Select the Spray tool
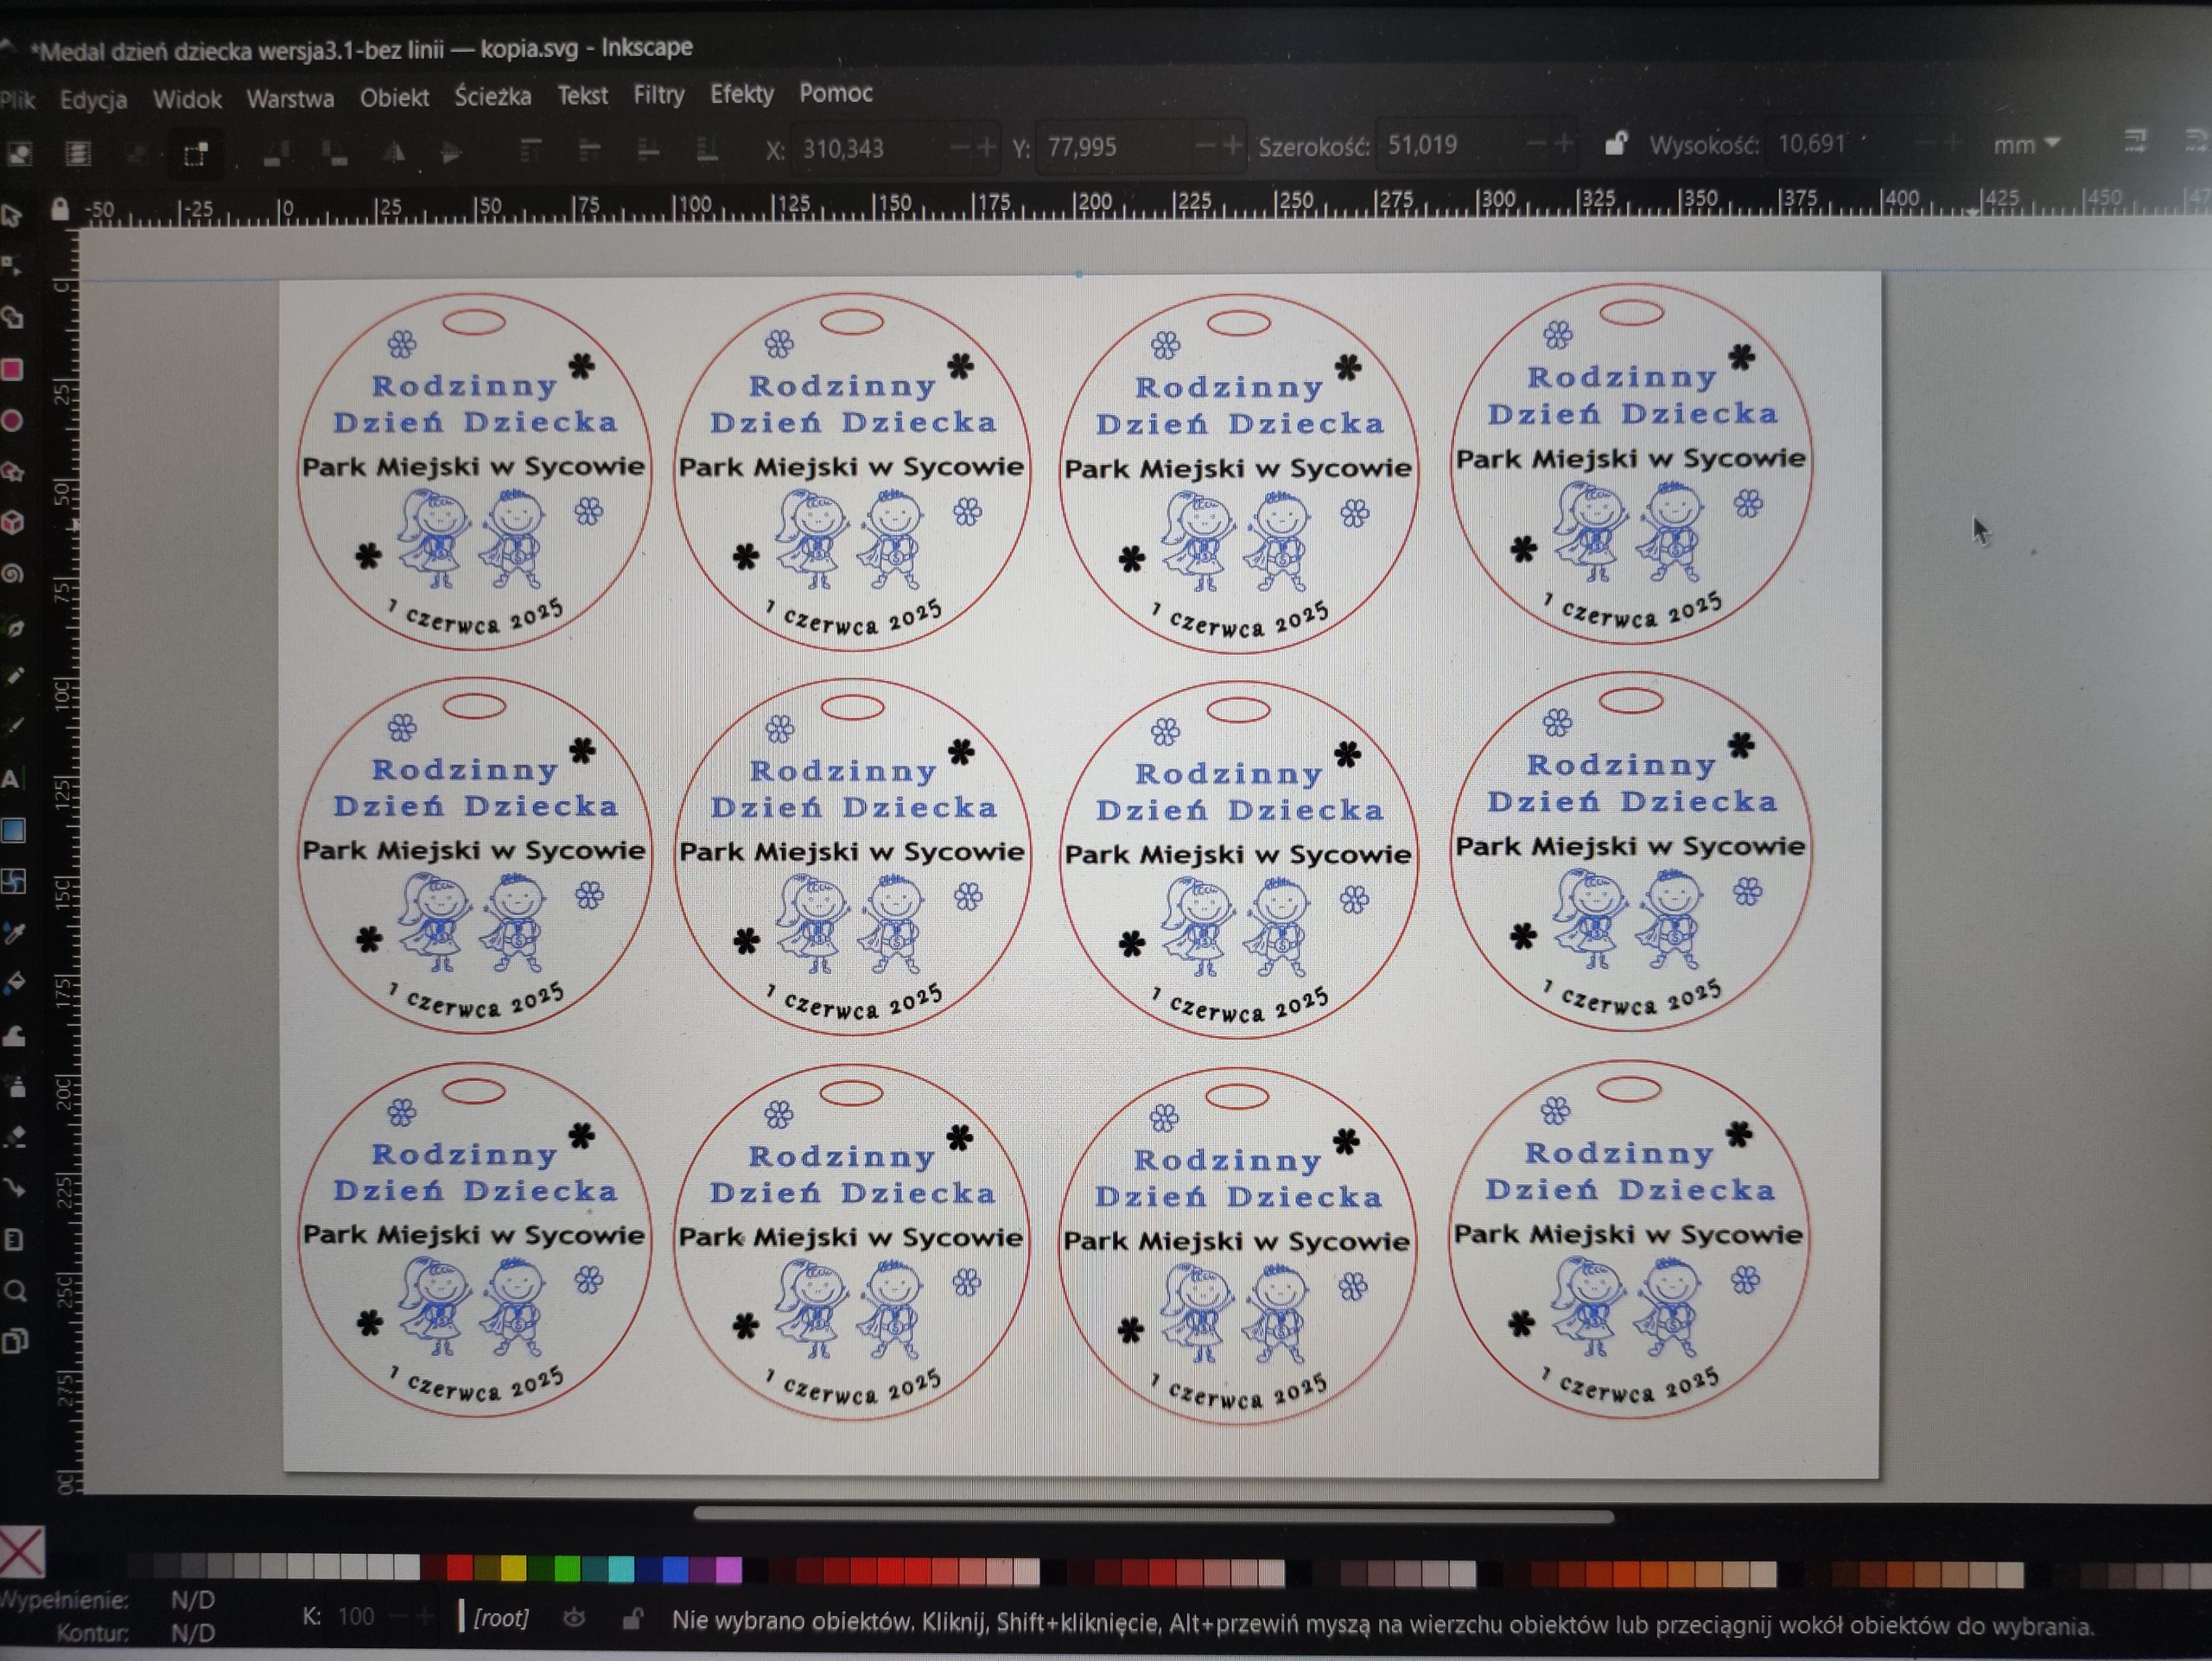 (x=14, y=1086)
